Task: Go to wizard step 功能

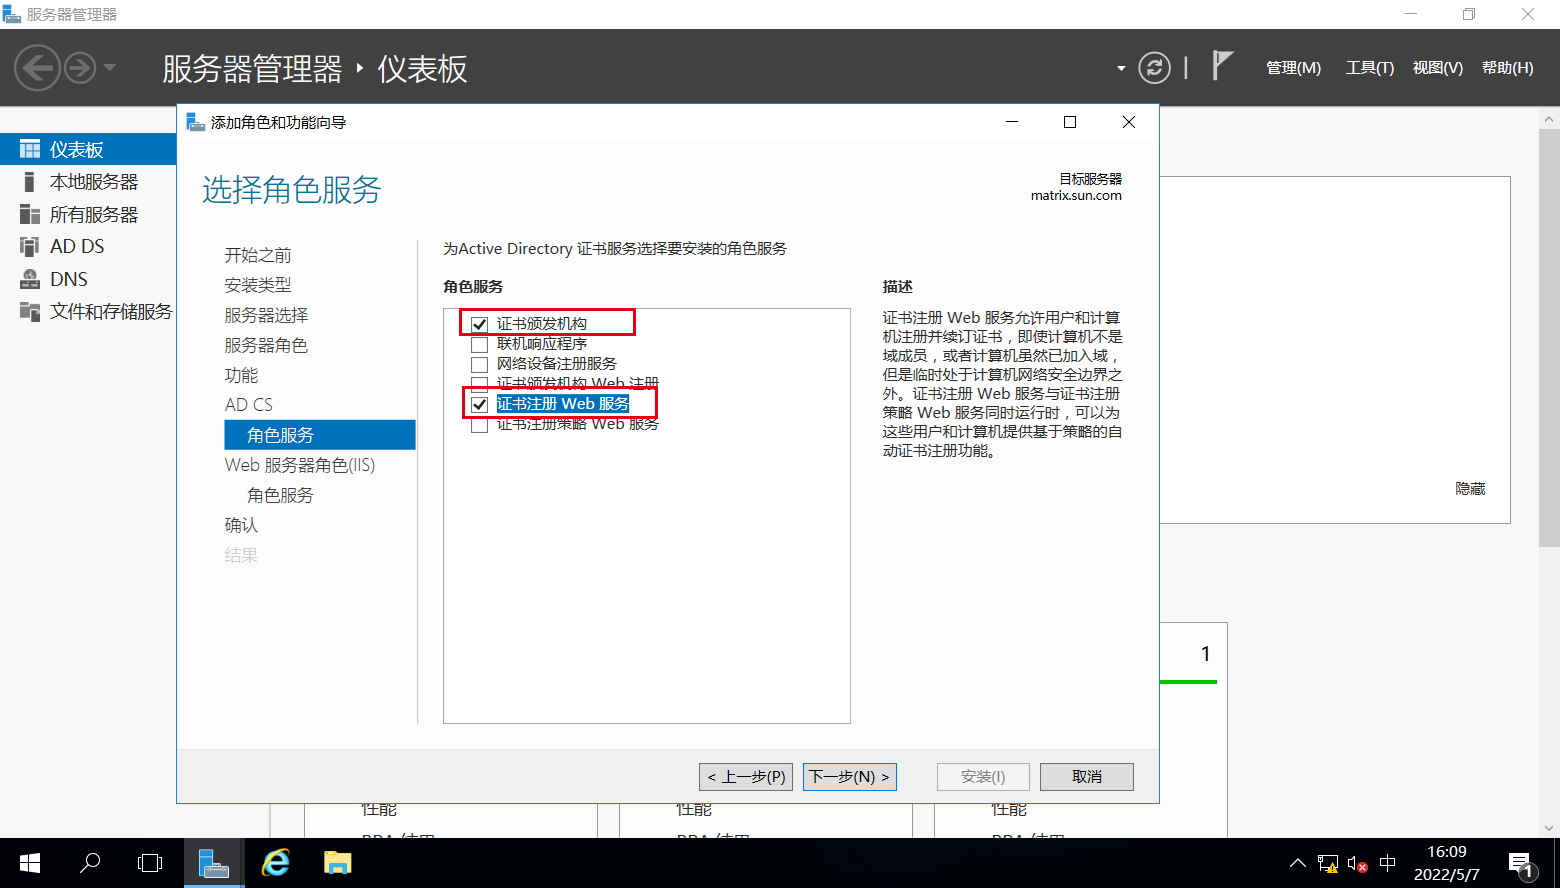Action: pos(241,375)
